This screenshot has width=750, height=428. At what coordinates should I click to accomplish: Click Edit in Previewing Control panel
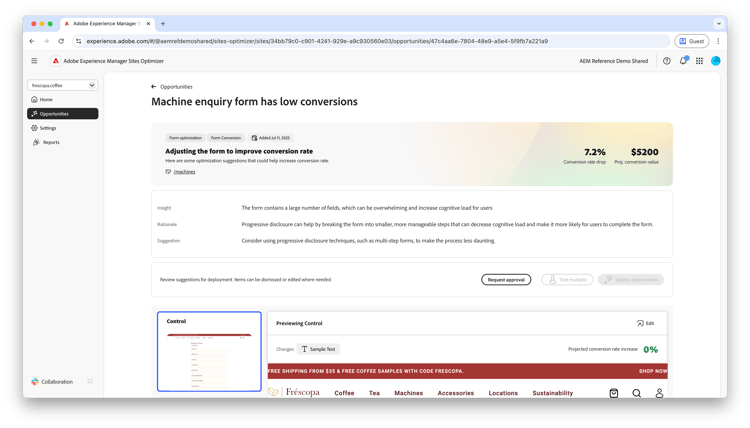coord(646,323)
